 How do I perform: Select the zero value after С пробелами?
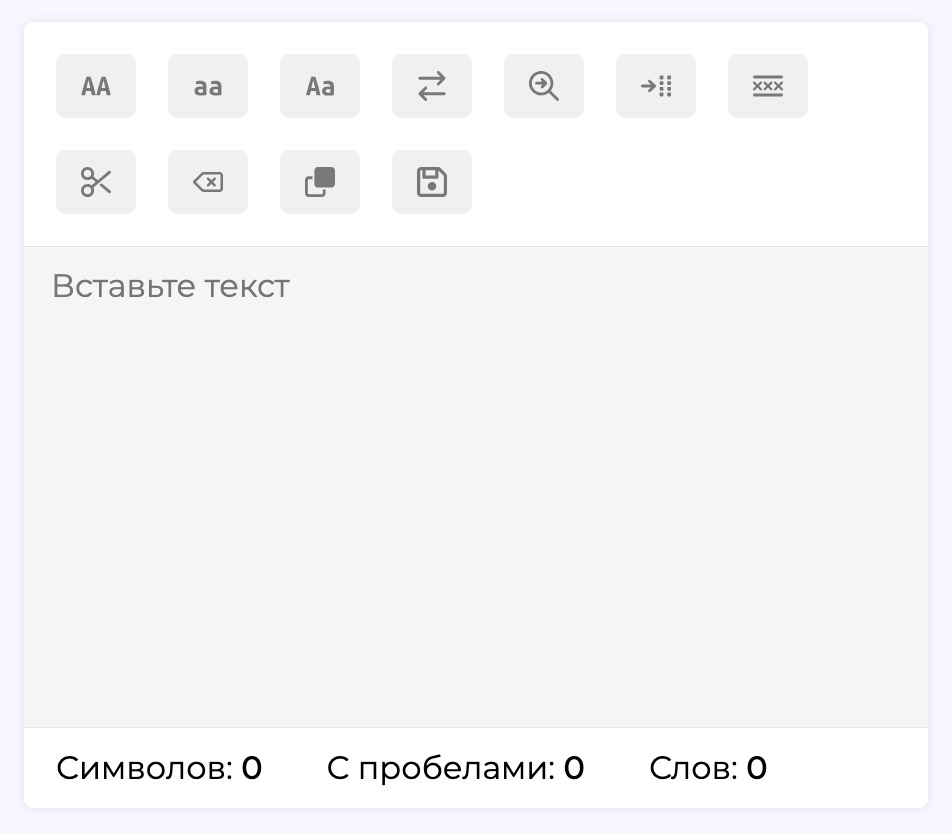(x=574, y=768)
